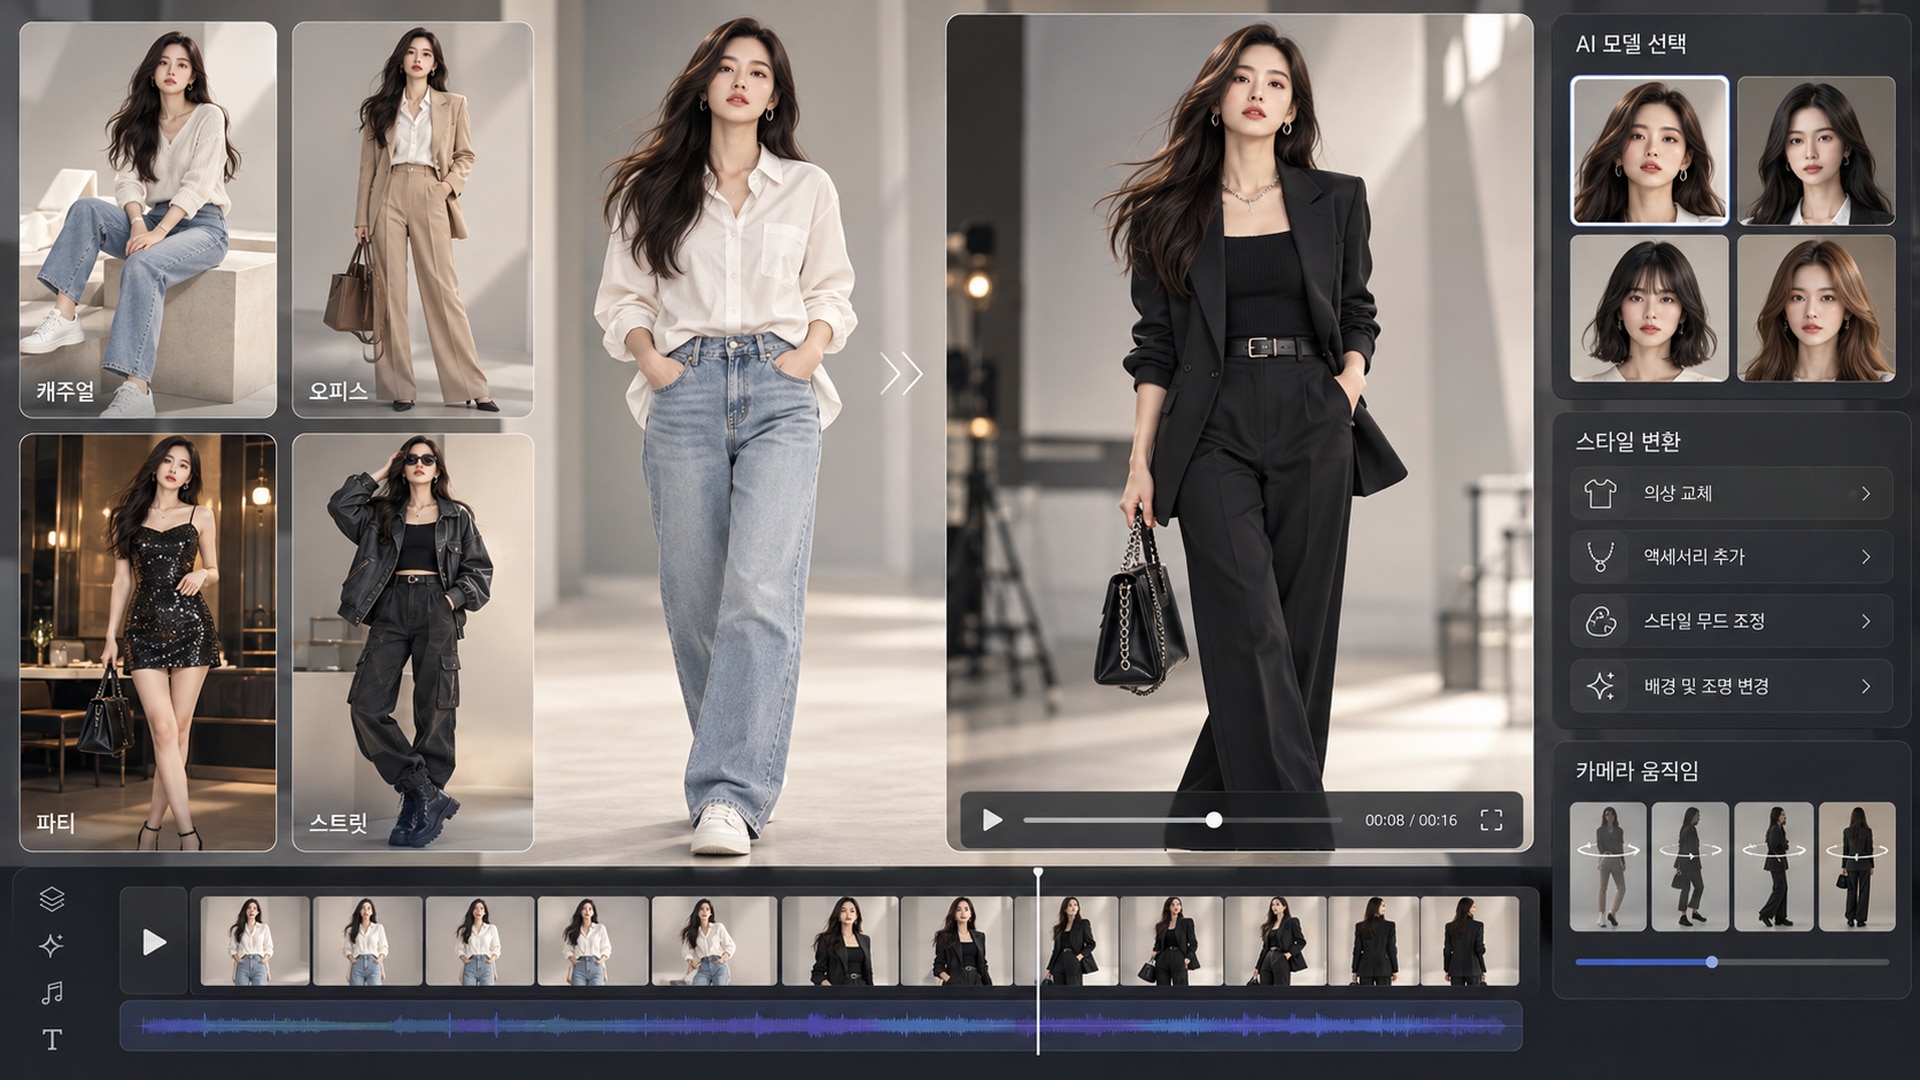Image resolution: width=1920 pixels, height=1080 pixels.
Task: Click the AI 모델 선택 panel heading
Action: click(x=1631, y=44)
